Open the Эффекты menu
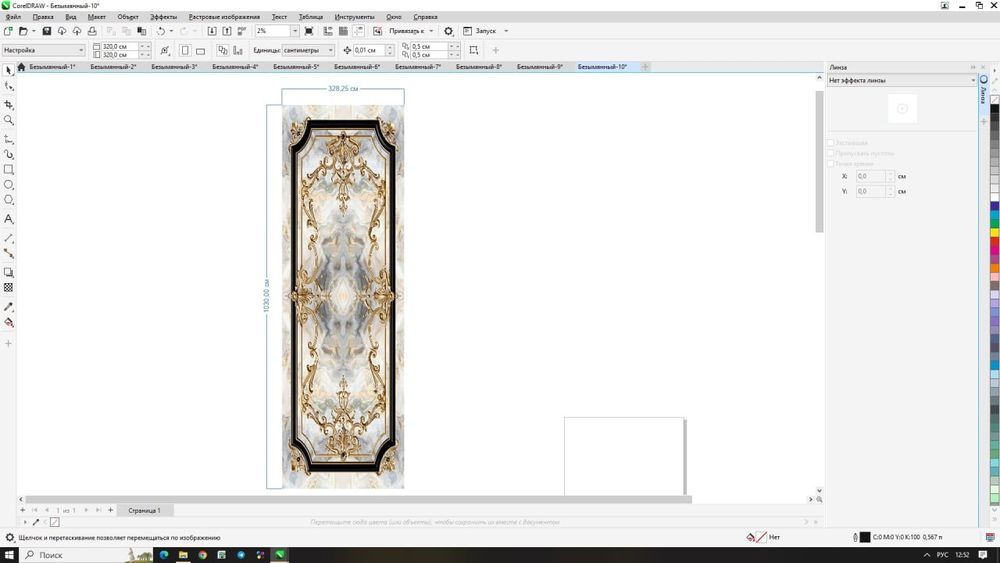Screen dimensions: 1000x563 click(x=163, y=17)
